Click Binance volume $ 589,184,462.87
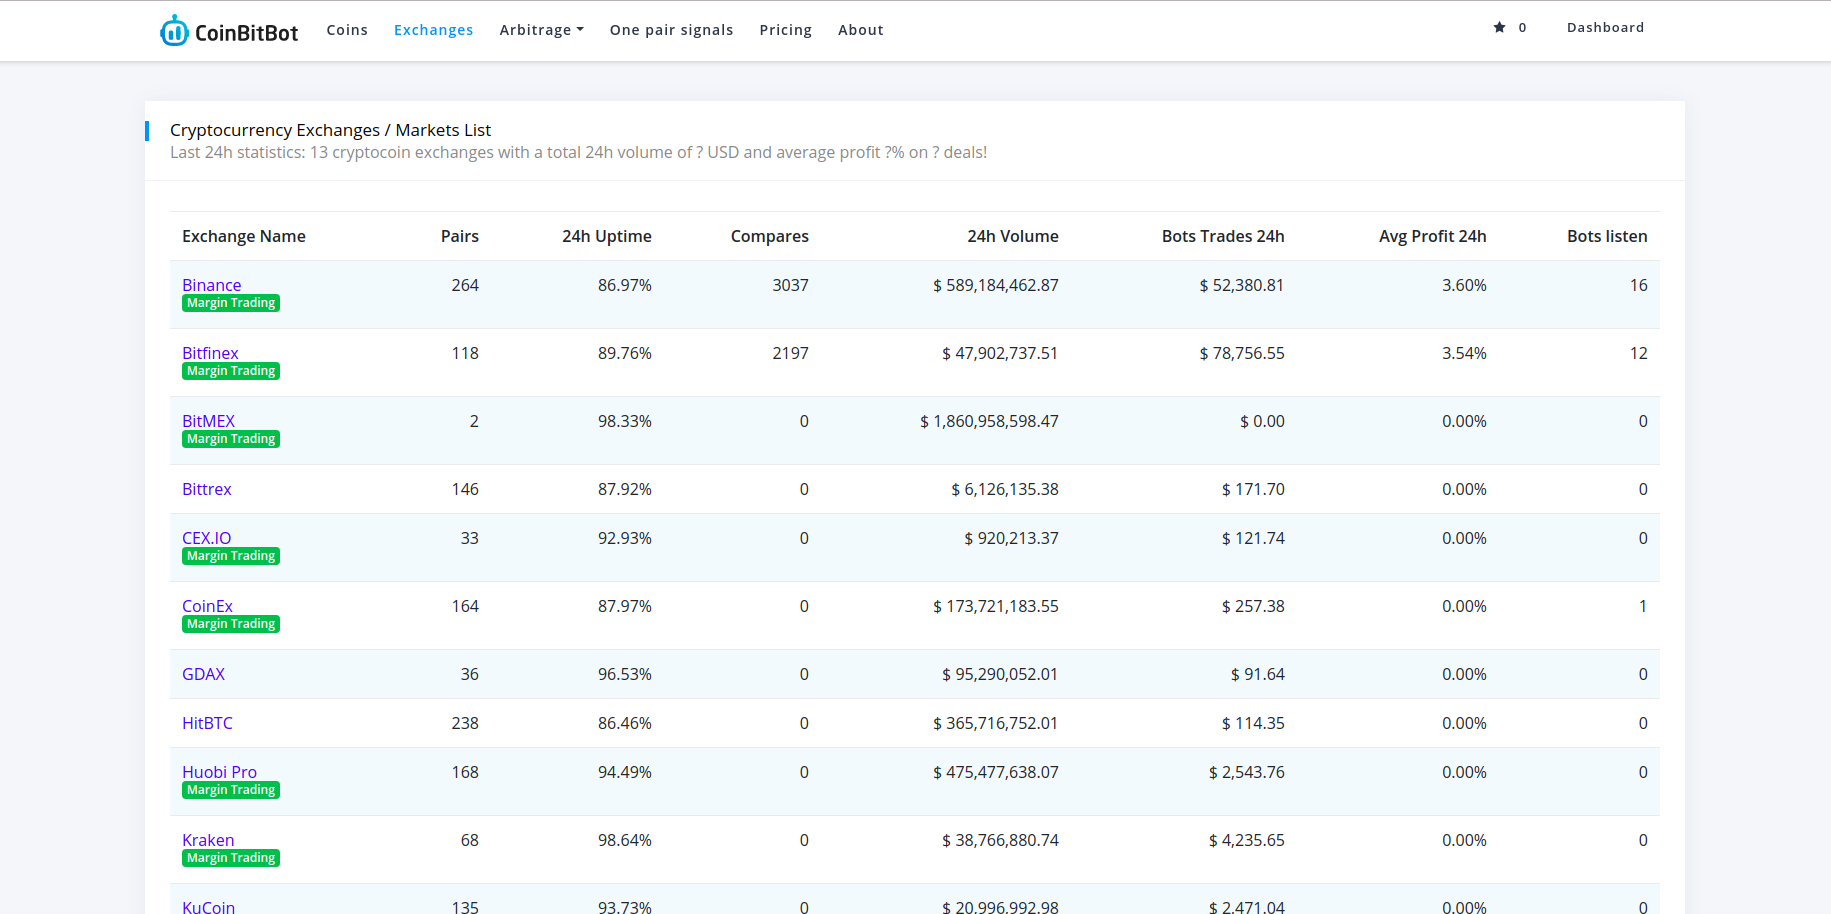1831x914 pixels. pyautogui.click(x=996, y=285)
